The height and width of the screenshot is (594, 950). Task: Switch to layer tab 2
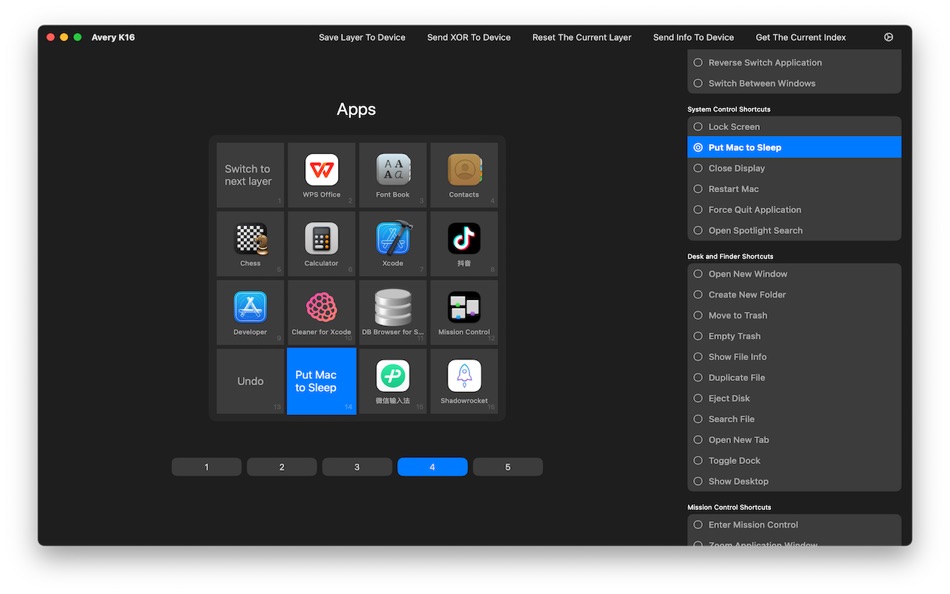click(282, 467)
